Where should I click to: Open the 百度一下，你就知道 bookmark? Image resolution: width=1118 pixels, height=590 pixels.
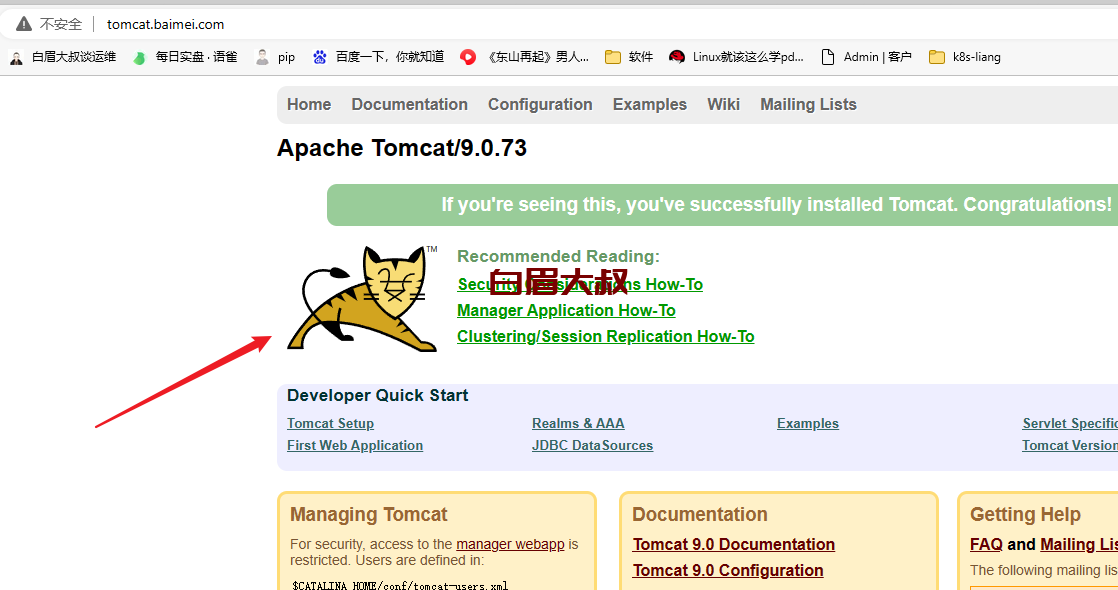coord(379,57)
